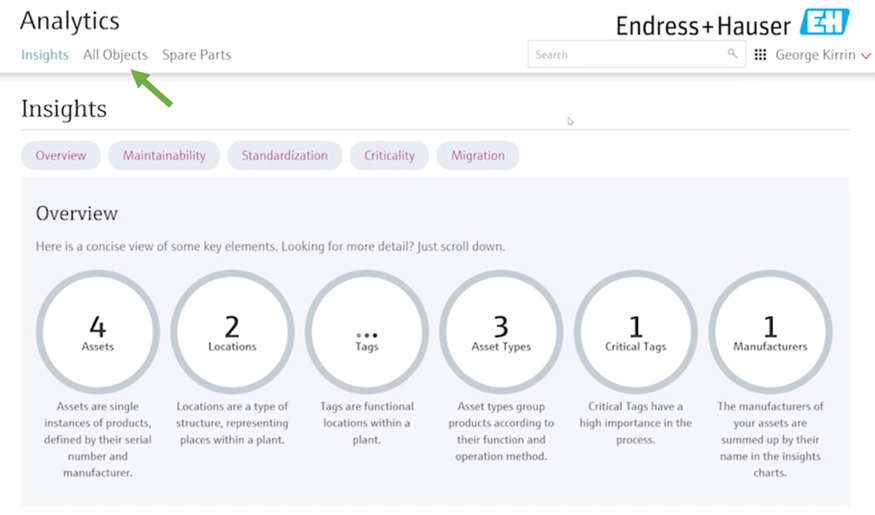Image resolution: width=875 pixels, height=515 pixels.
Task: Open the apps grid menu icon
Action: tap(761, 55)
